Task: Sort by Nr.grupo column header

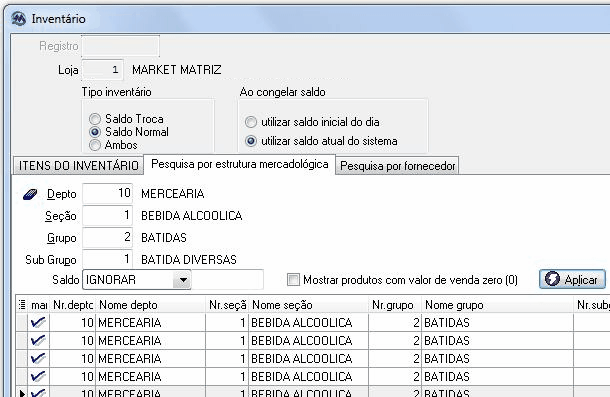Action: [x=395, y=305]
